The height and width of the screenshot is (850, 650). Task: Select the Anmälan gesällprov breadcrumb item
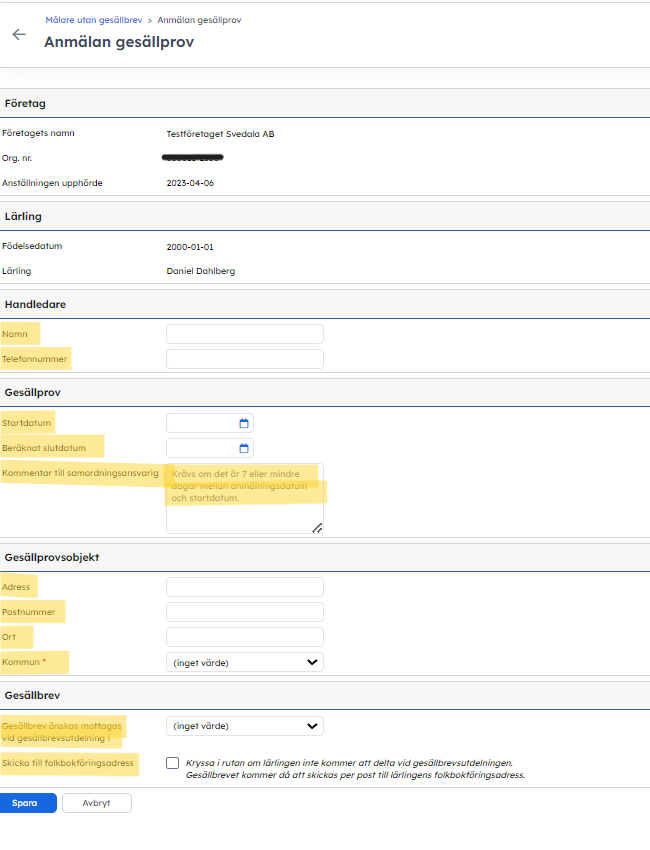(199, 20)
